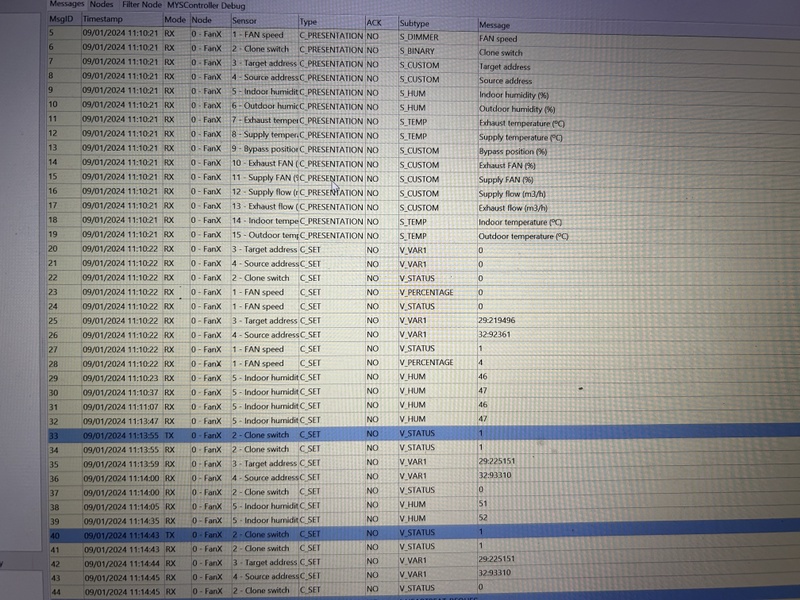Image resolution: width=800 pixels, height=600 pixels.
Task: Select highlighted TX row MsgID 40
Action: (423, 534)
